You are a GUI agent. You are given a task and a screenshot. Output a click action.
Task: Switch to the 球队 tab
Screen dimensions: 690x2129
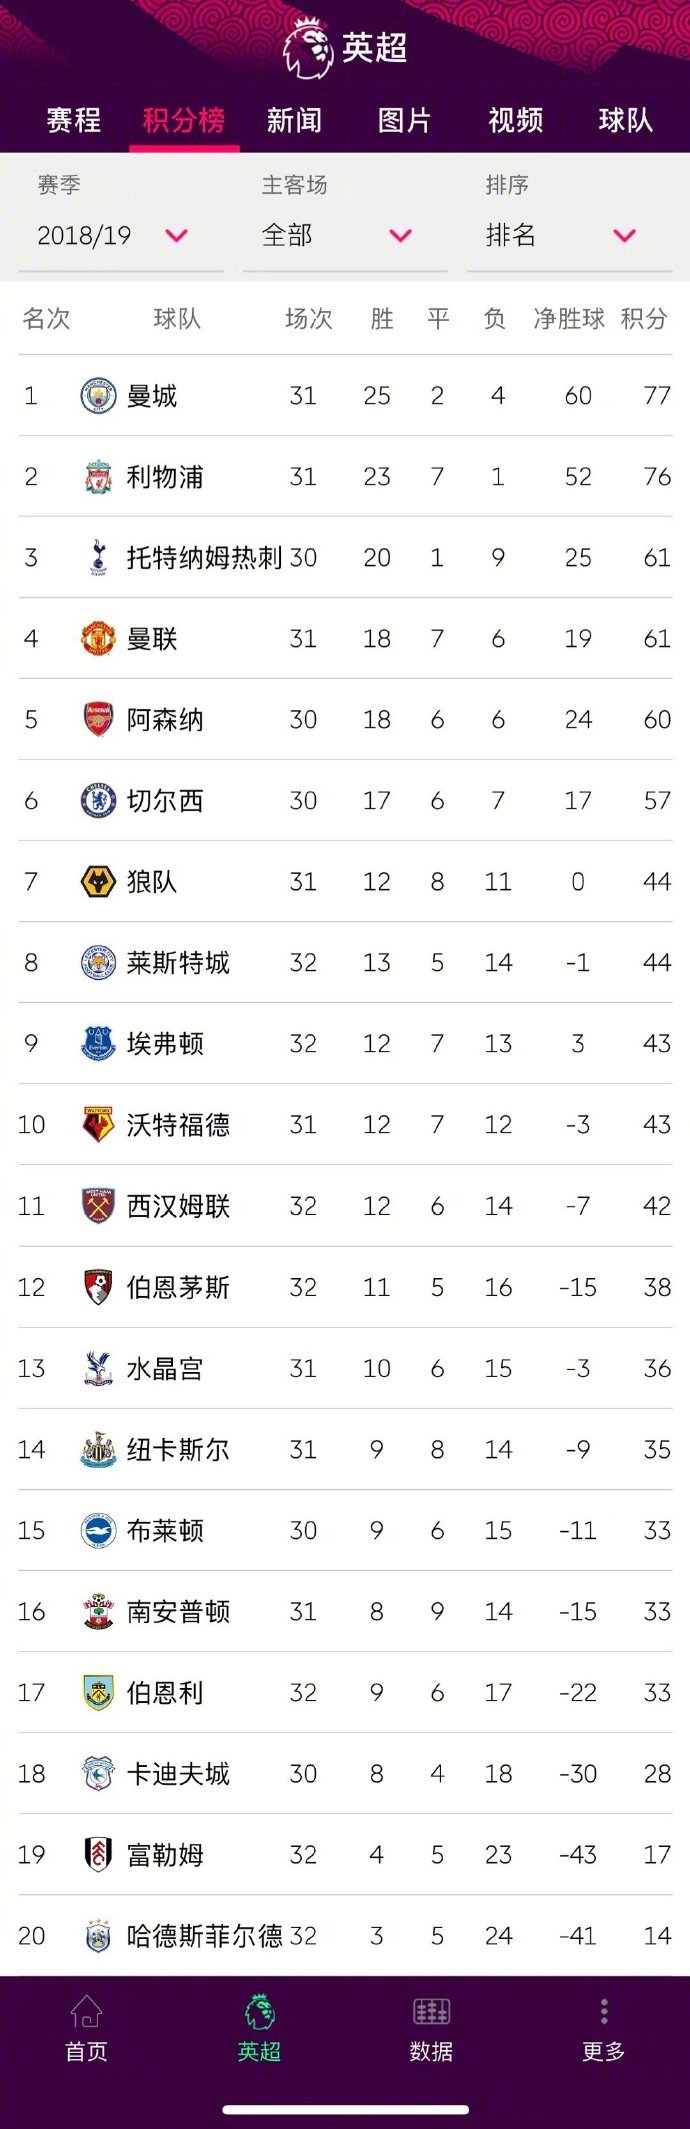click(626, 121)
